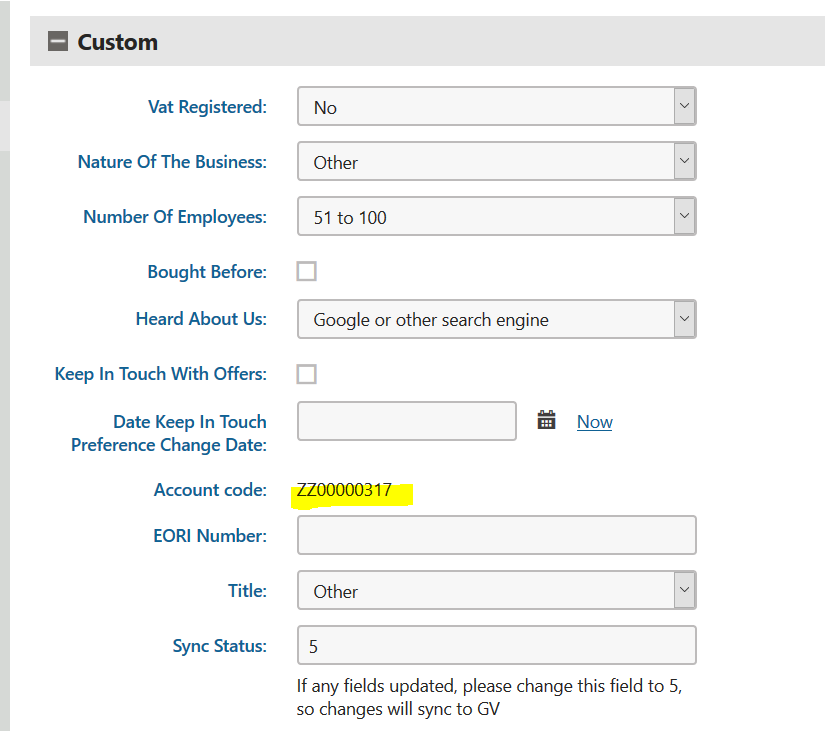Viewport: 825px width, 731px height.
Task: Enable Keep In Touch With Offers checkbox
Action: click(307, 374)
